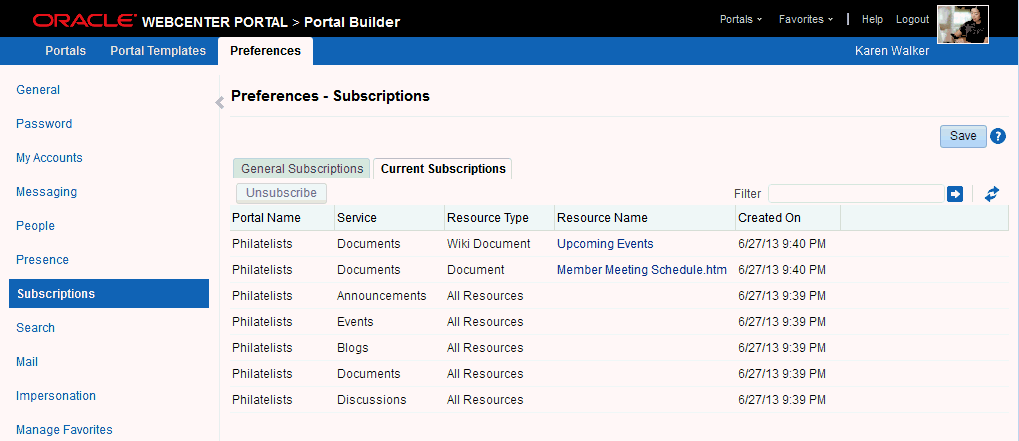Image resolution: width=1019 pixels, height=441 pixels.
Task: Collapse the left navigation pane arrow
Action: coord(220,103)
